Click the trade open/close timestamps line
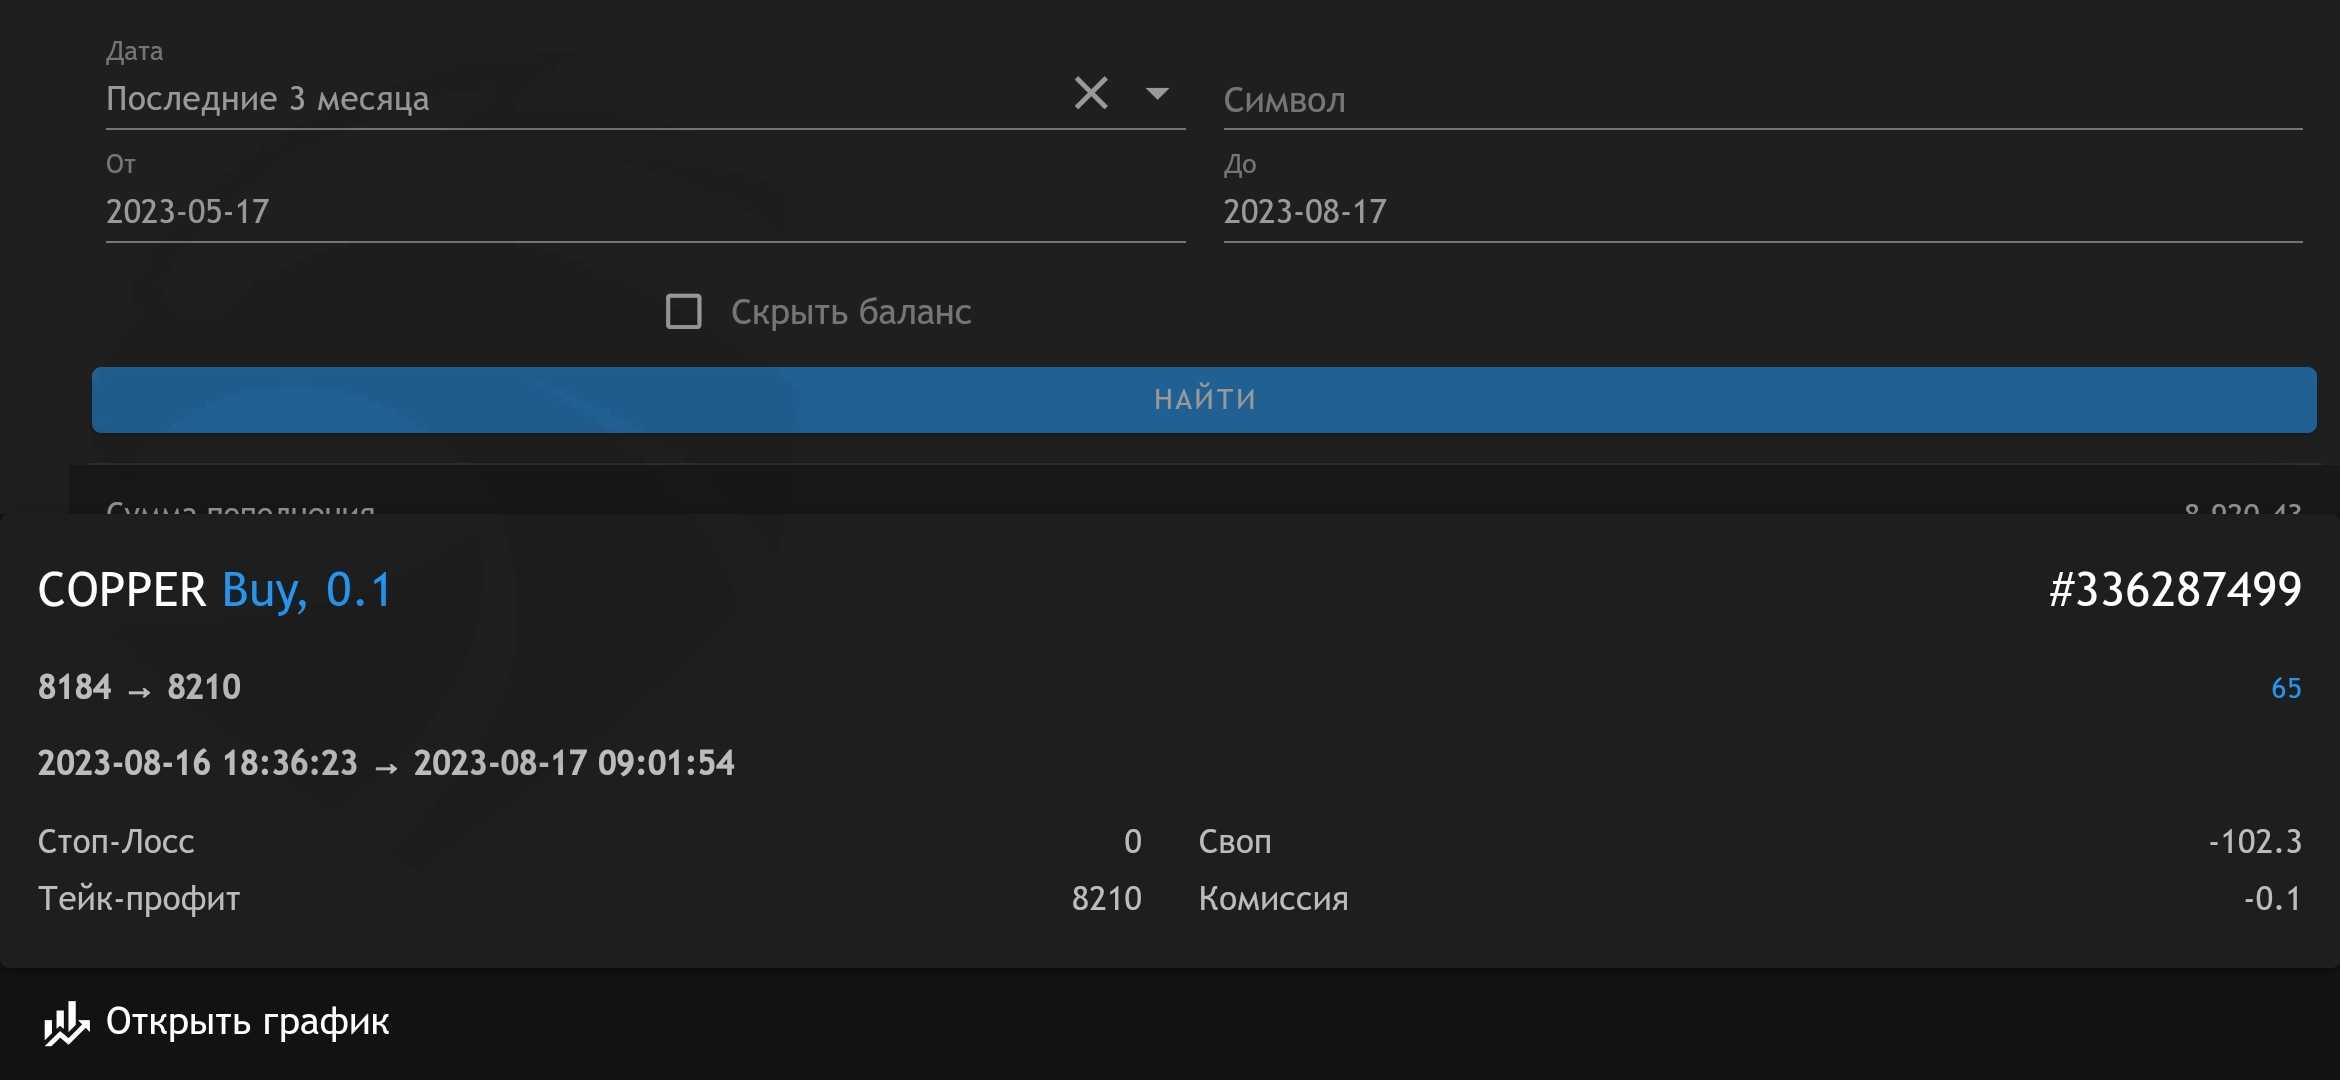The height and width of the screenshot is (1080, 2340). point(386,764)
